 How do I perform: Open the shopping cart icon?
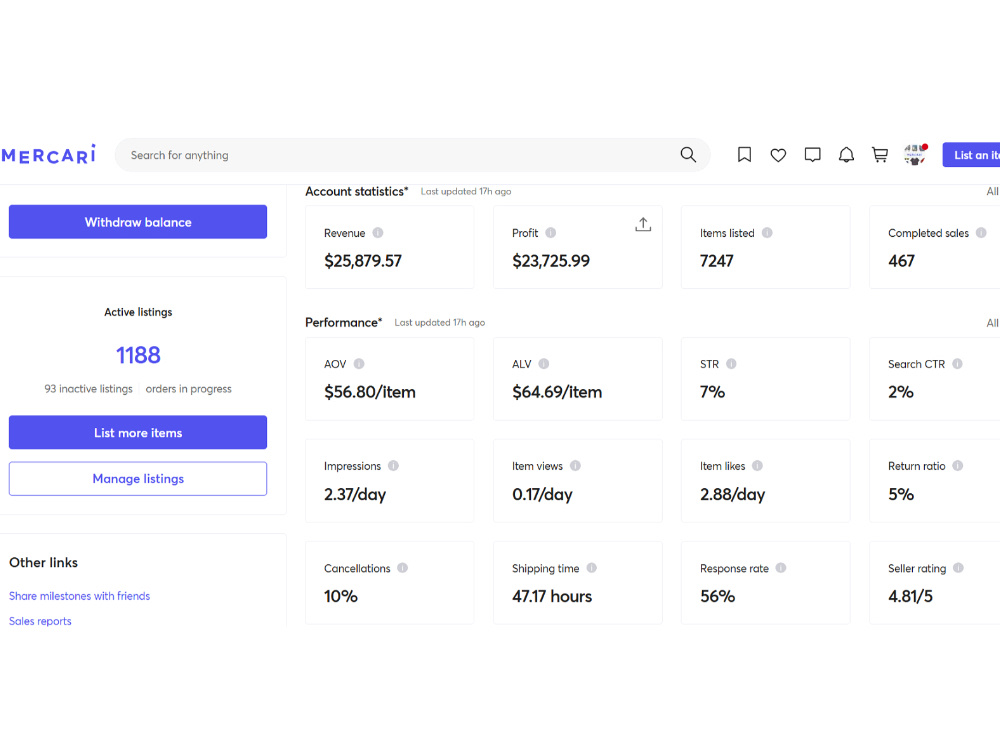[x=880, y=155]
